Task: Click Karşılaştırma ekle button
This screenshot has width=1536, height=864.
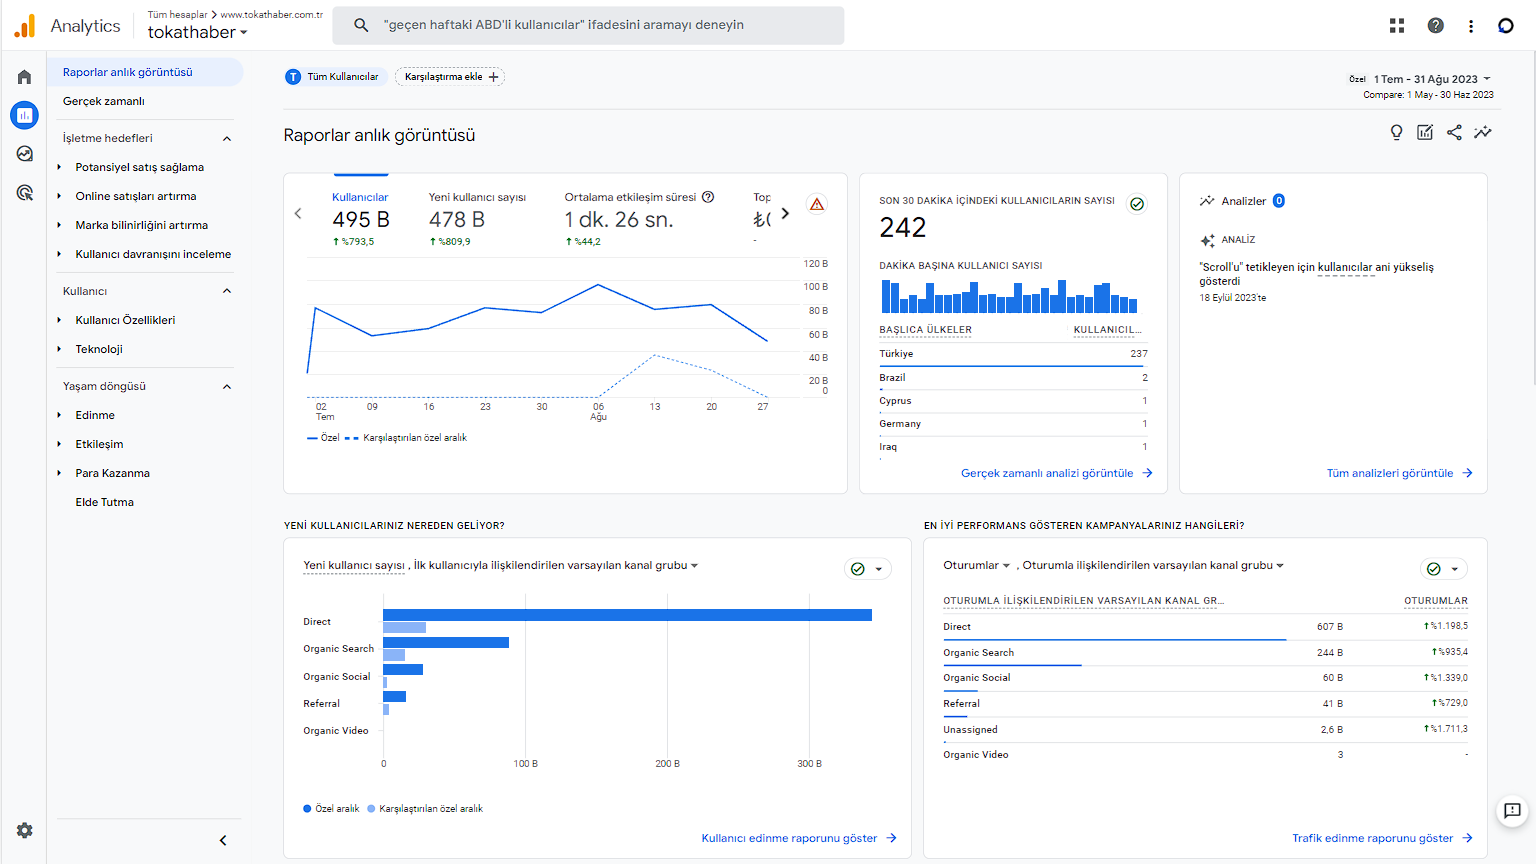Action: point(450,77)
